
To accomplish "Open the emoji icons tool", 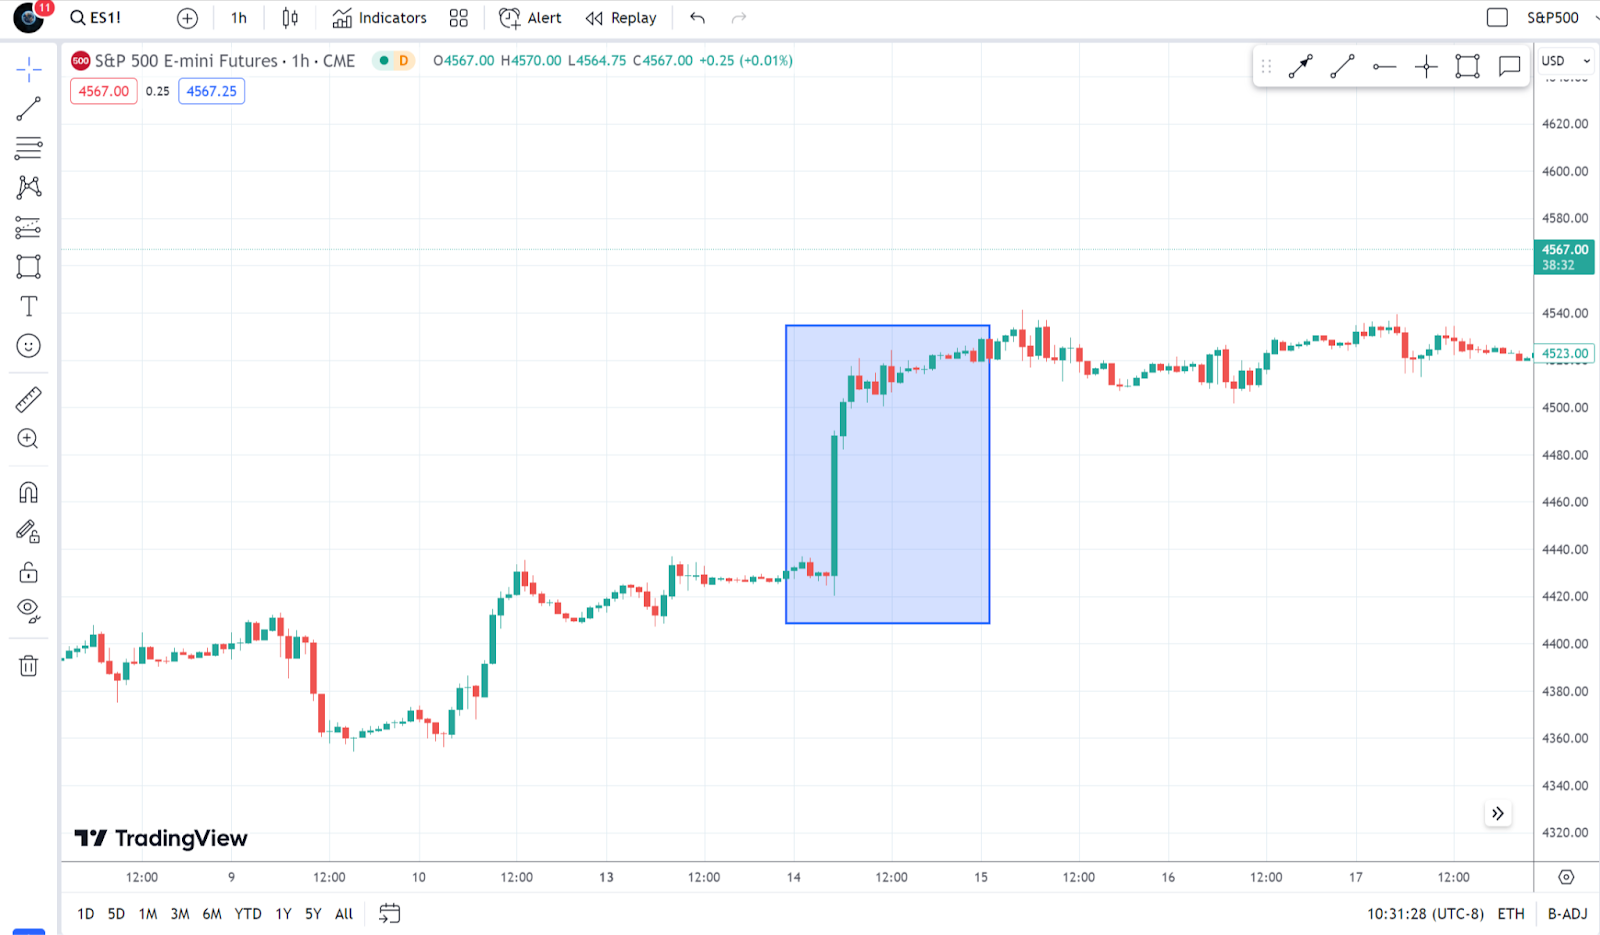I will (28, 346).
